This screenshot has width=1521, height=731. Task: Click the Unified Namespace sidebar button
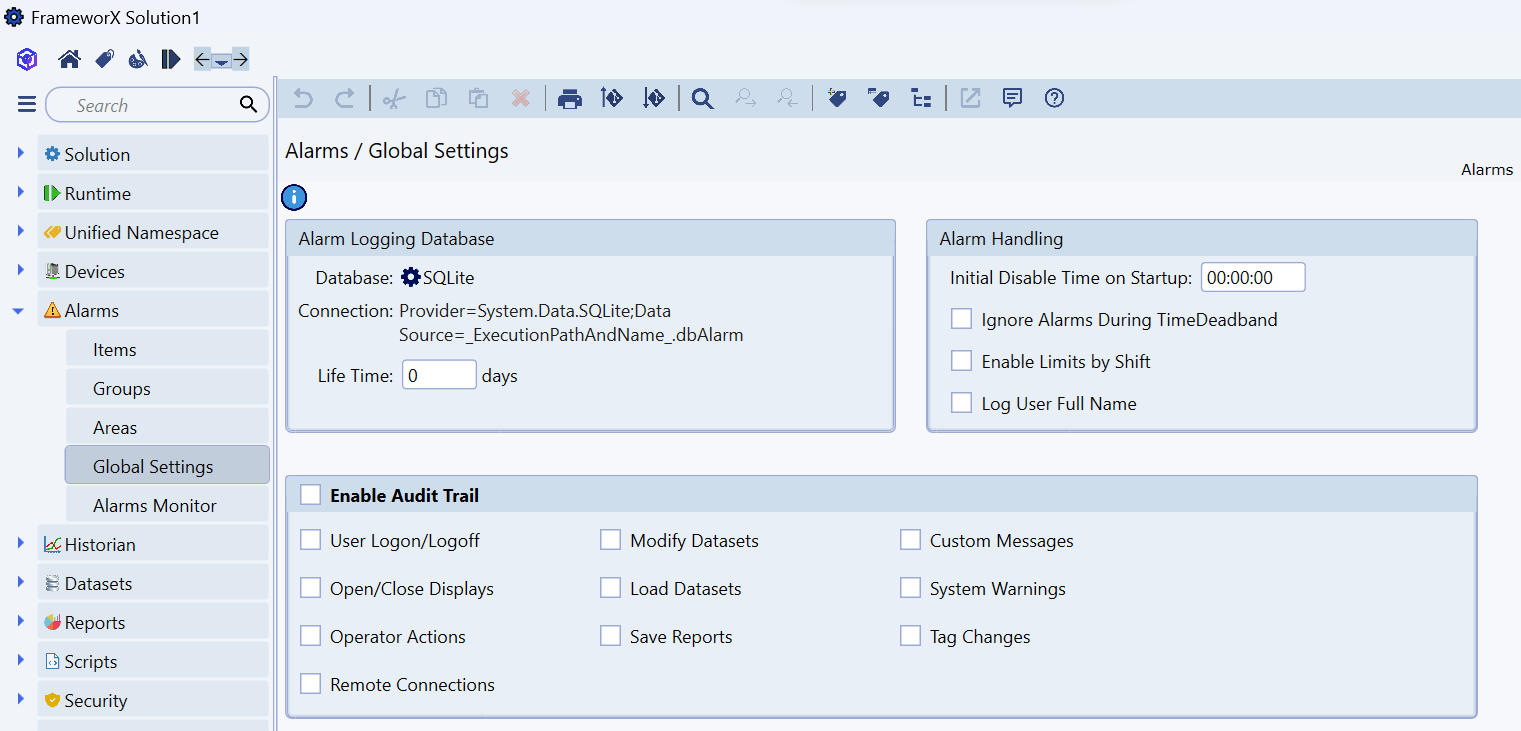[141, 233]
